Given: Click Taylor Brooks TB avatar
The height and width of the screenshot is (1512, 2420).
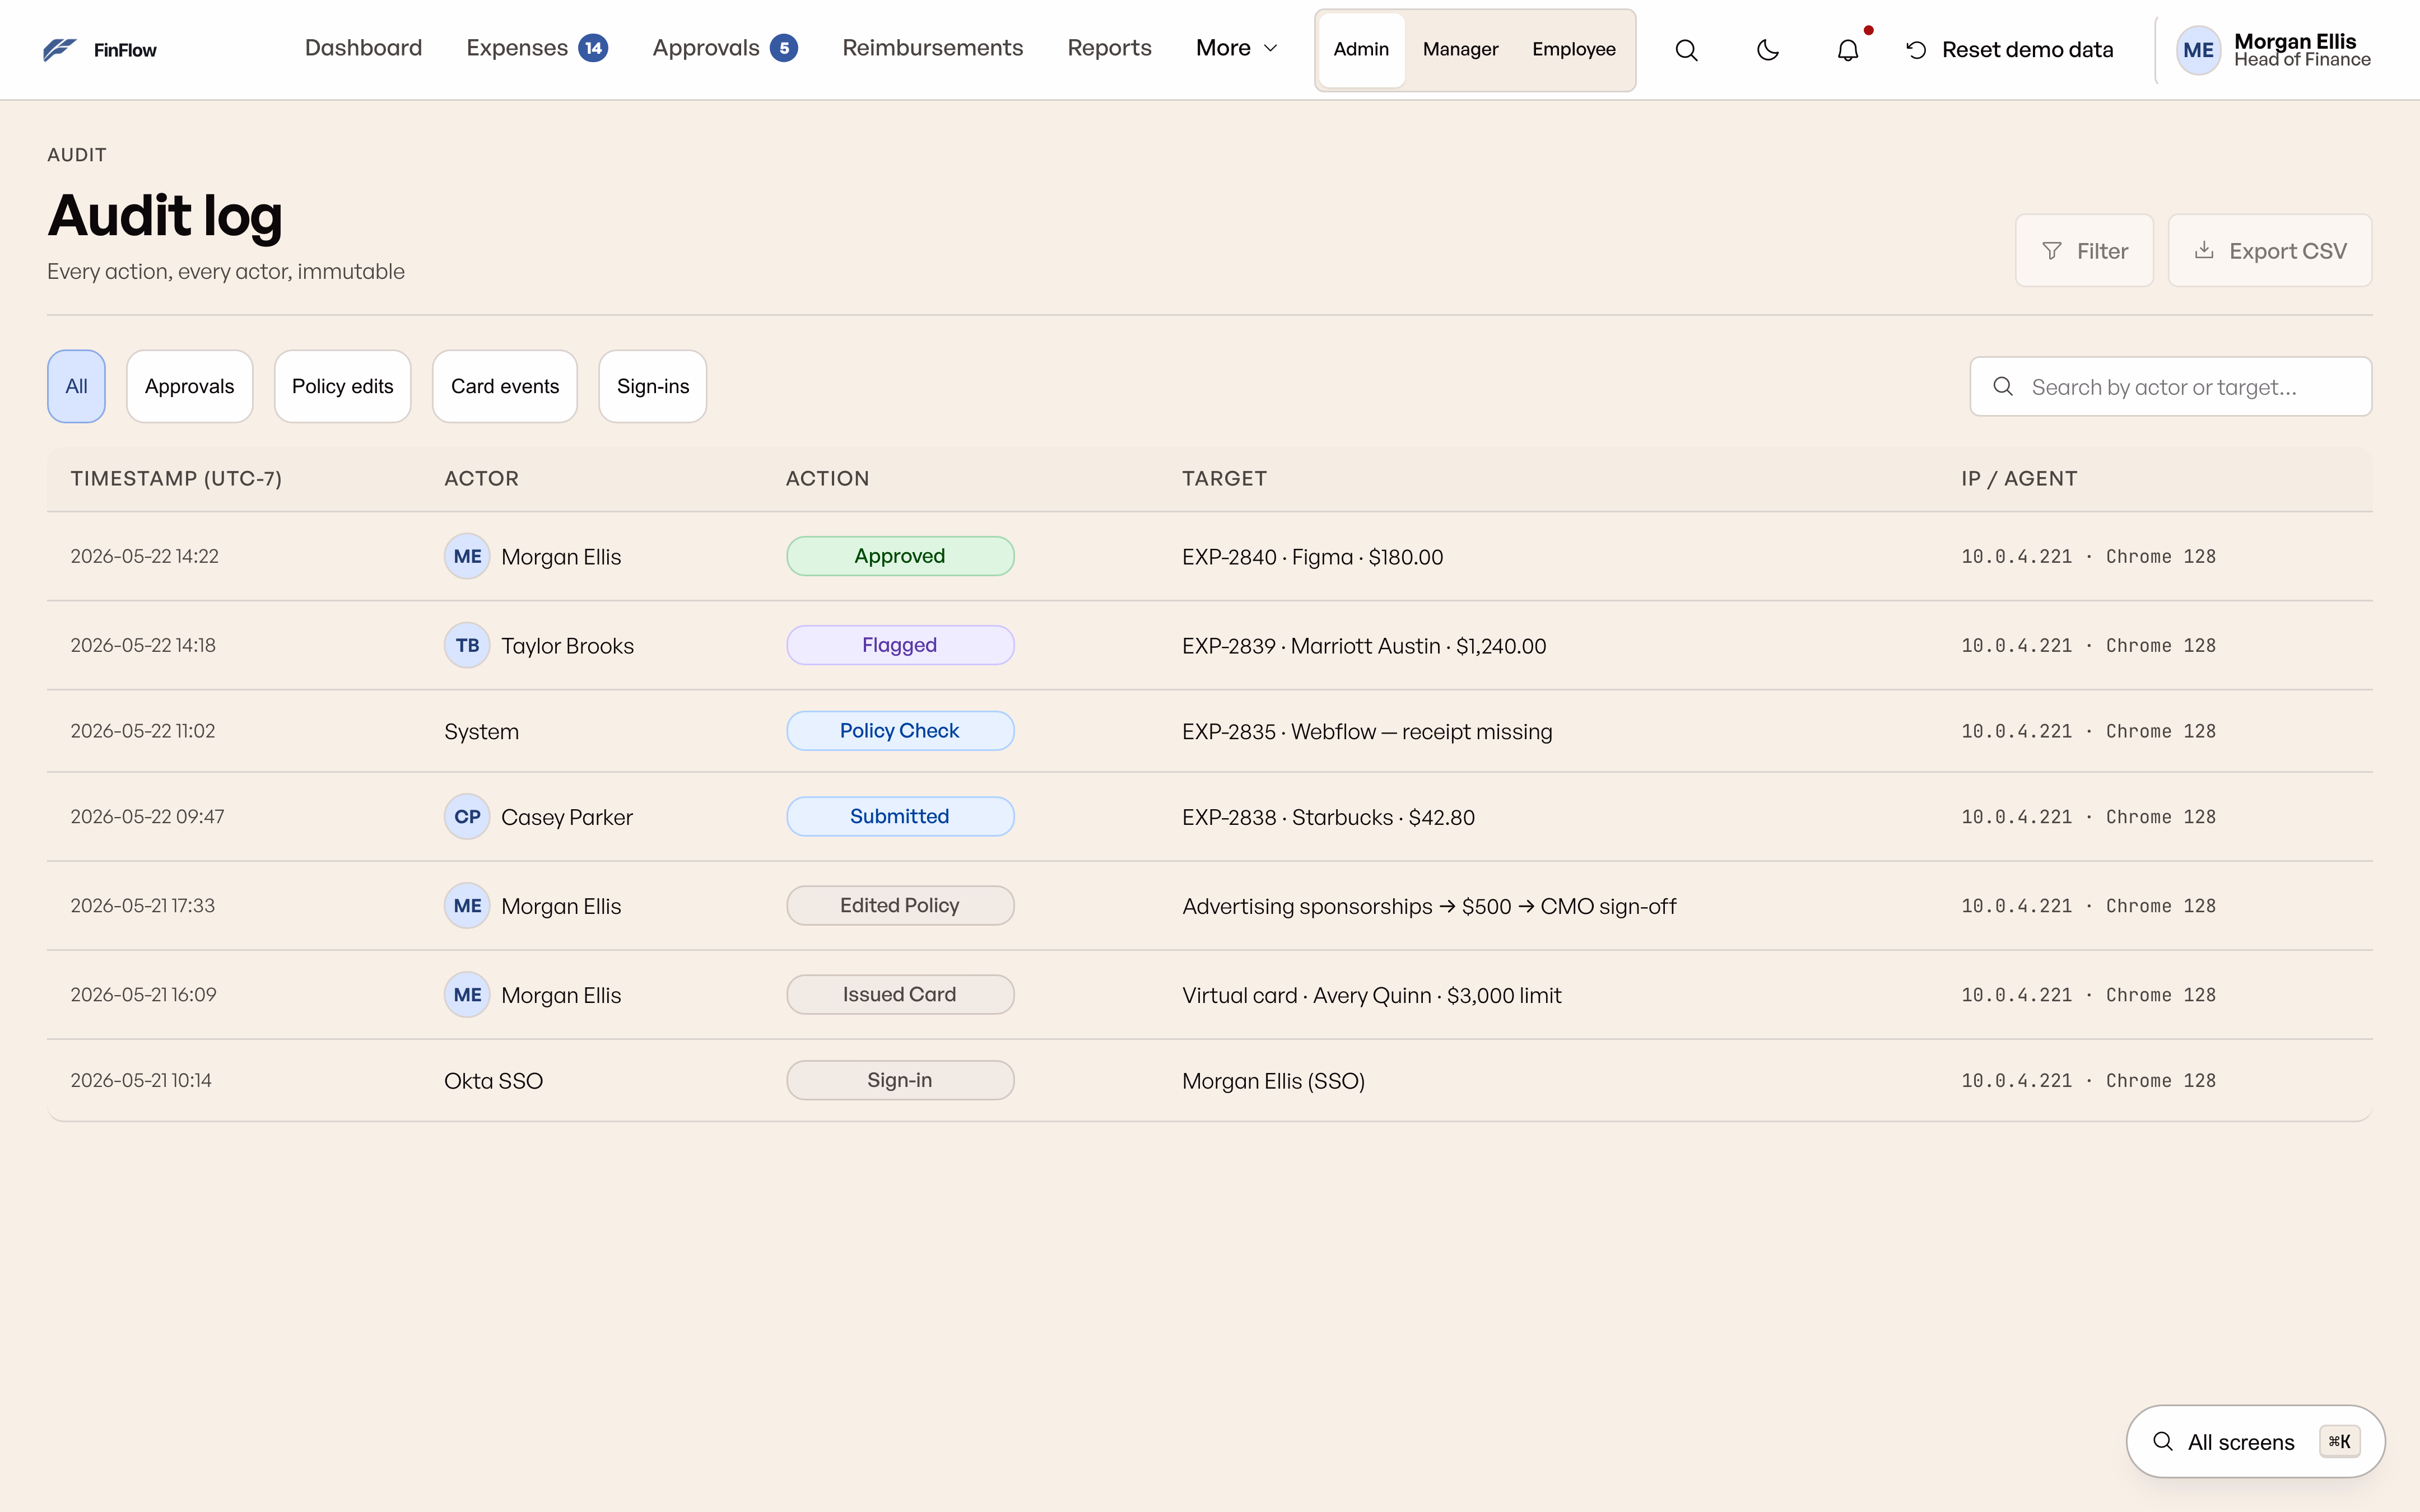Looking at the screenshot, I should click(467, 645).
